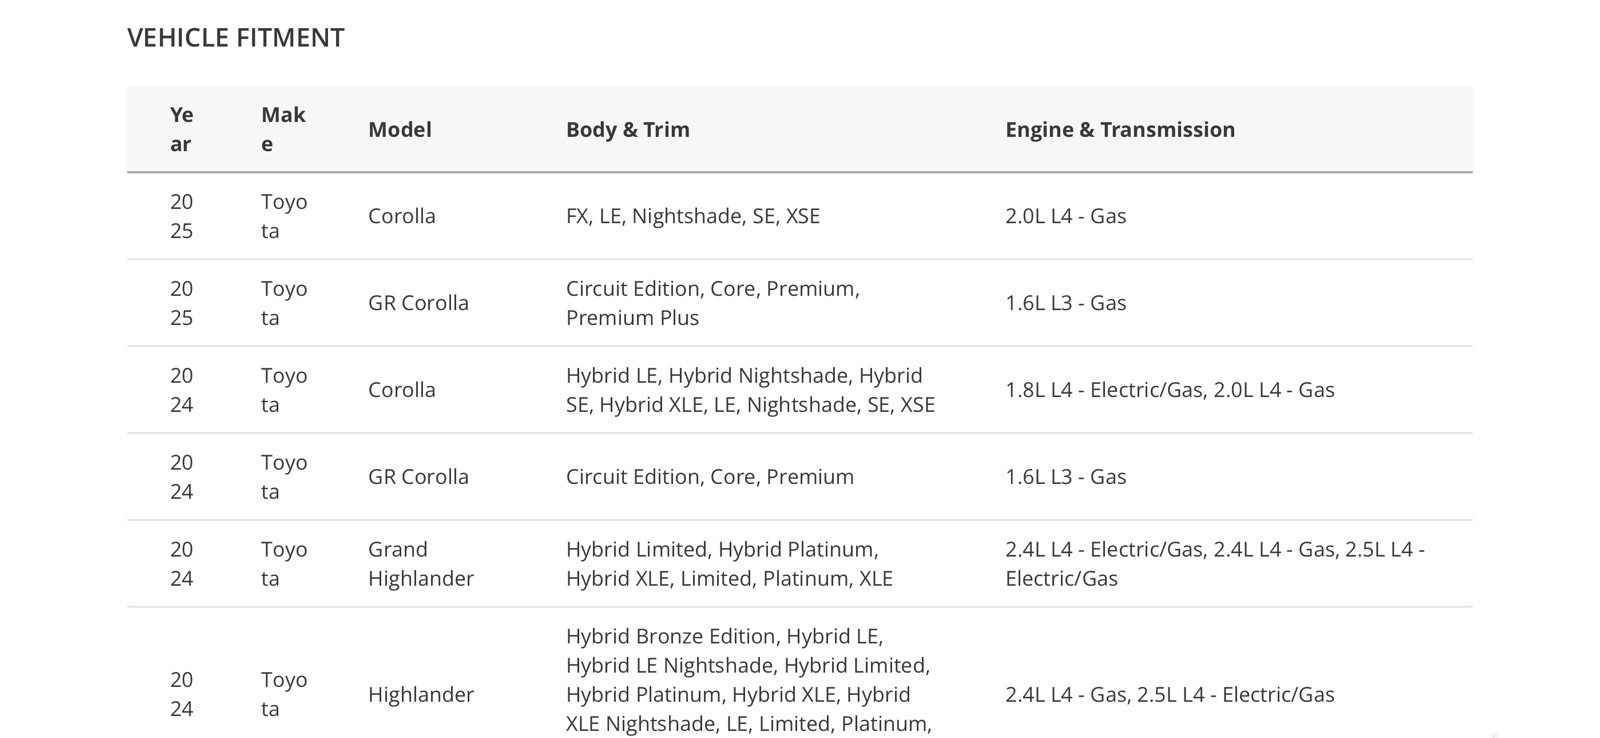Click the "1.8L L4 - Electric/Gas" engine cell

tap(1170, 390)
